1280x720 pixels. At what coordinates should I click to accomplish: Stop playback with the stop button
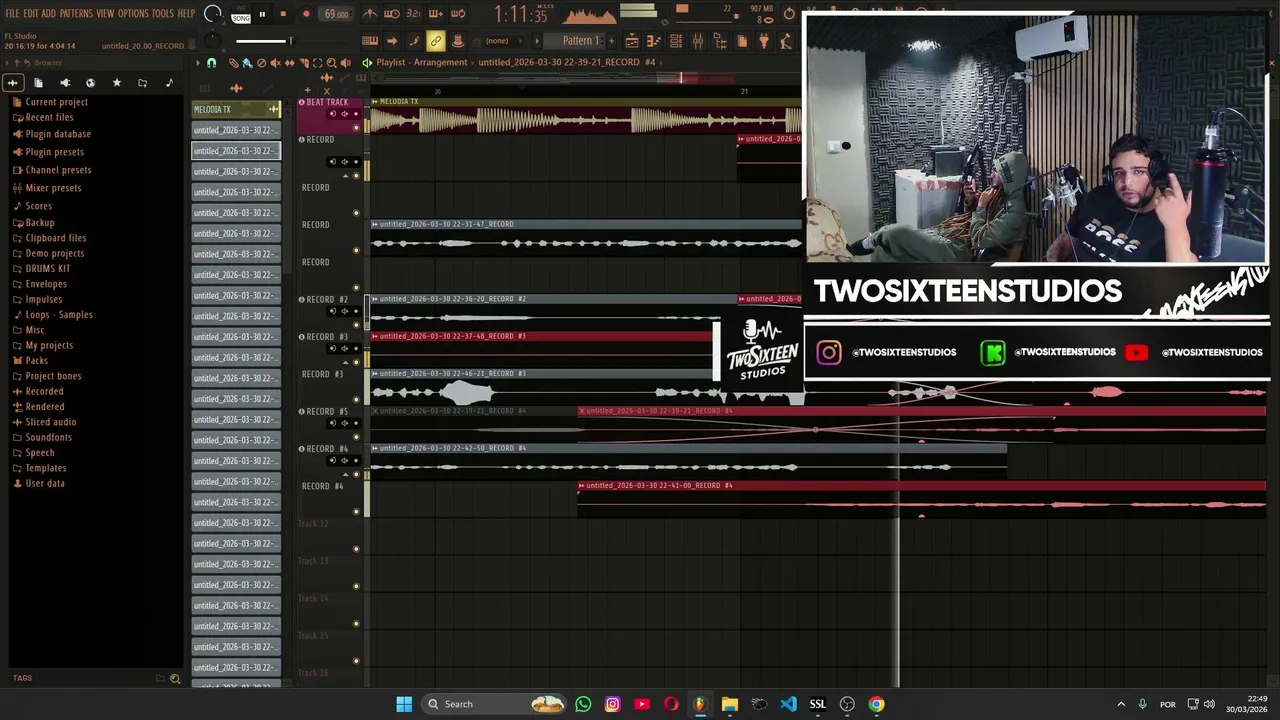[283, 14]
